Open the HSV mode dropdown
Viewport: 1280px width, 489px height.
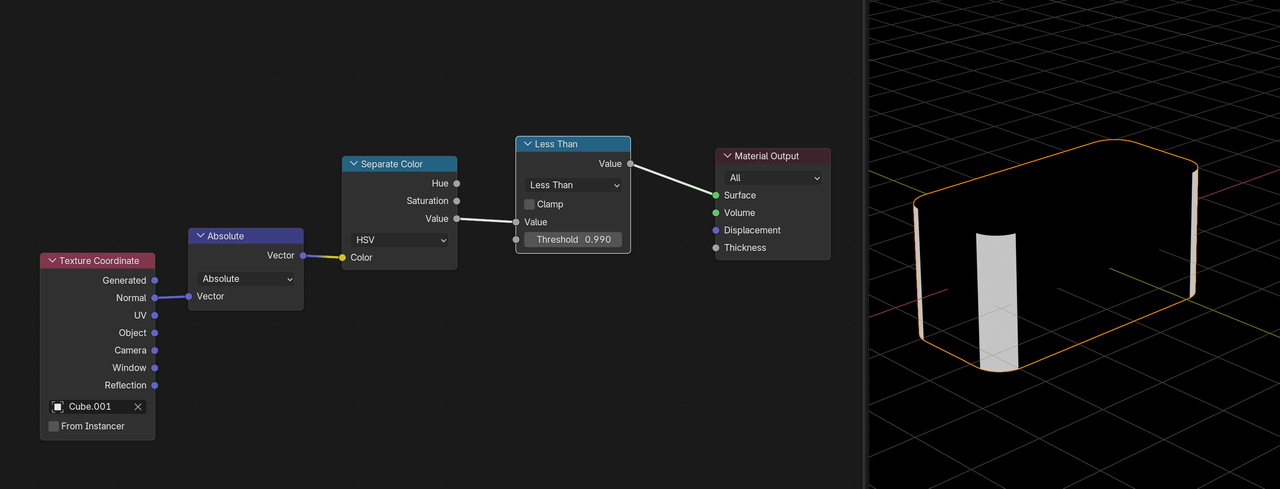(x=400, y=240)
